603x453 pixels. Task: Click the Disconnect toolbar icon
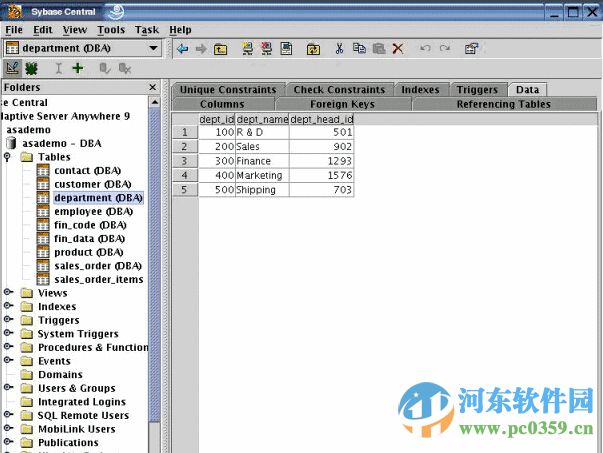point(267,48)
